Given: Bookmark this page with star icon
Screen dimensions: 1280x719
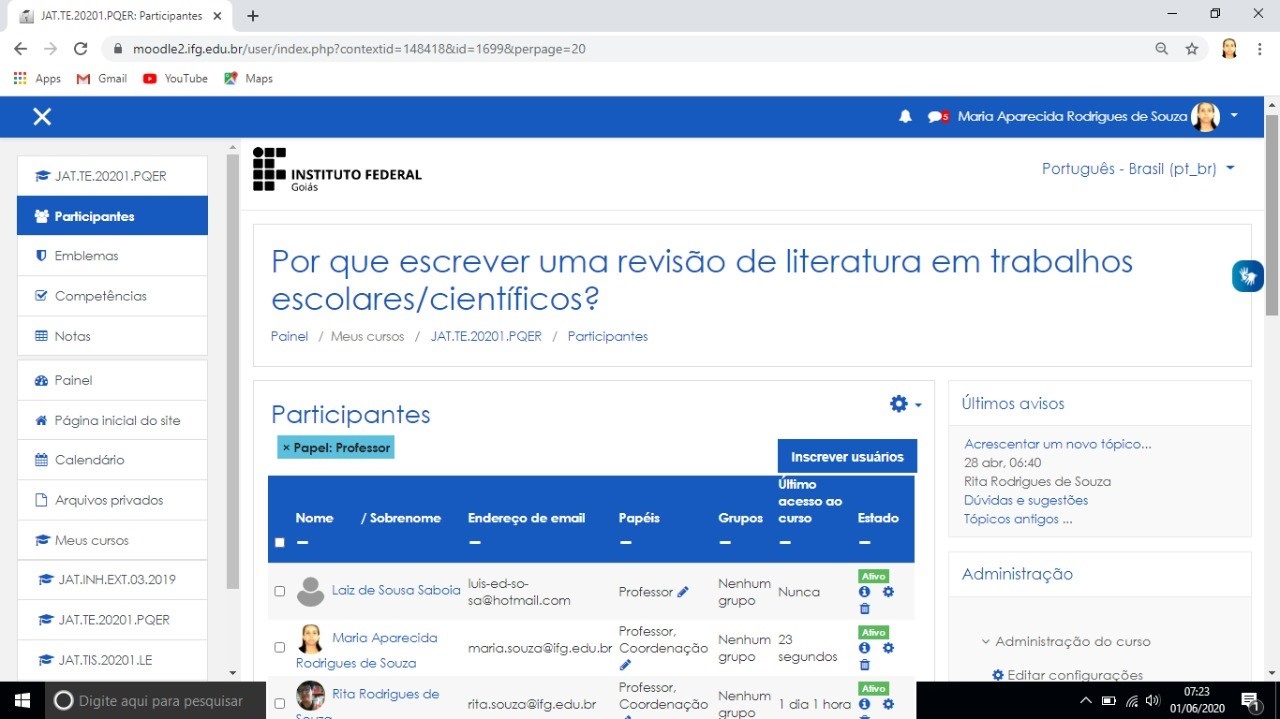Looking at the screenshot, I should (x=1191, y=48).
